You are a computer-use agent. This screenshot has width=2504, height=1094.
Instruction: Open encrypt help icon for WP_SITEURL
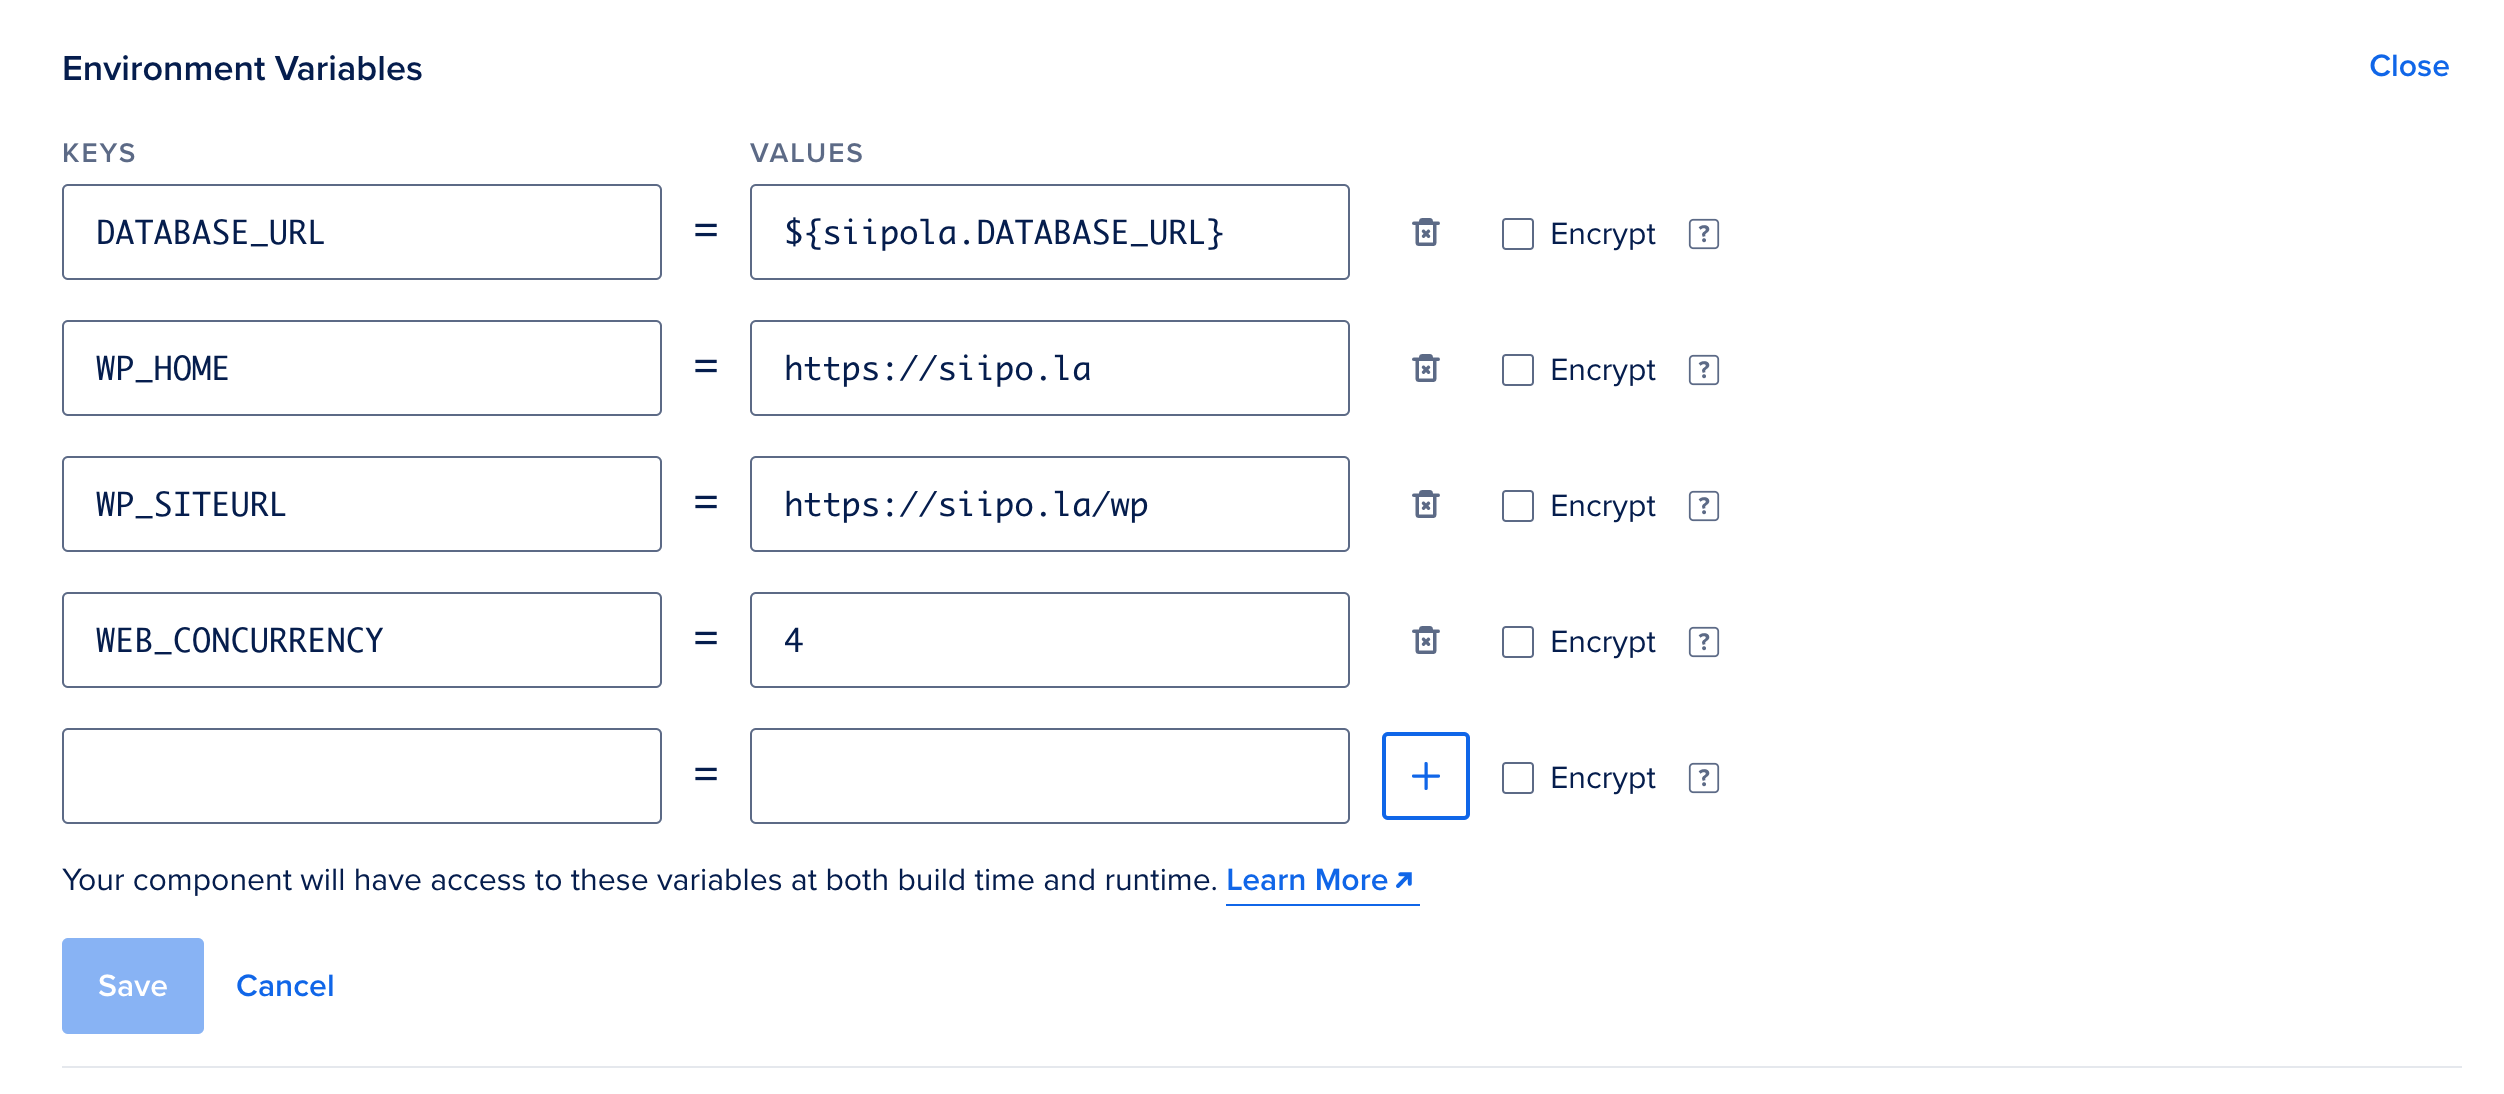[x=1703, y=506]
